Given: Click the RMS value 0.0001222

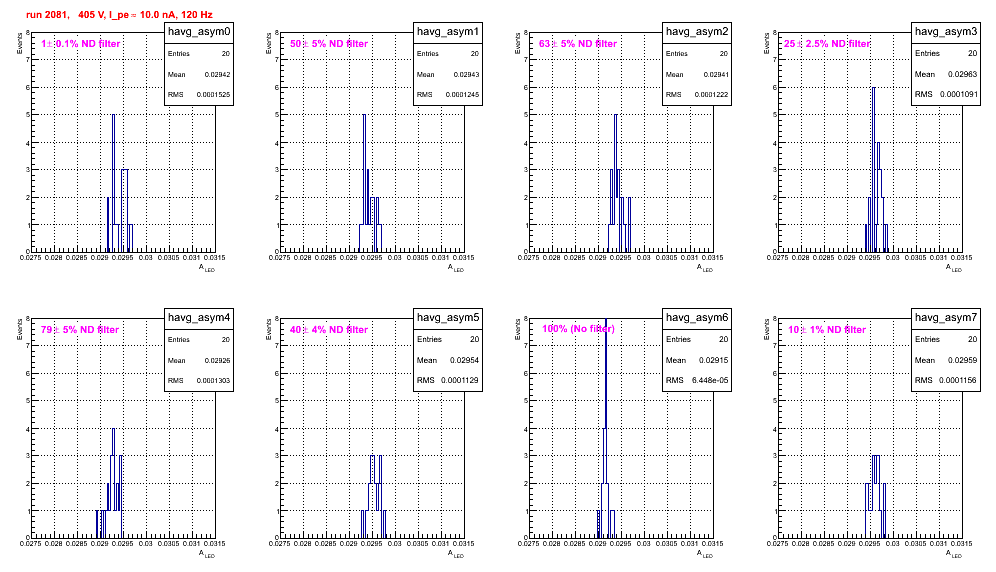Looking at the screenshot, I should point(711,95).
